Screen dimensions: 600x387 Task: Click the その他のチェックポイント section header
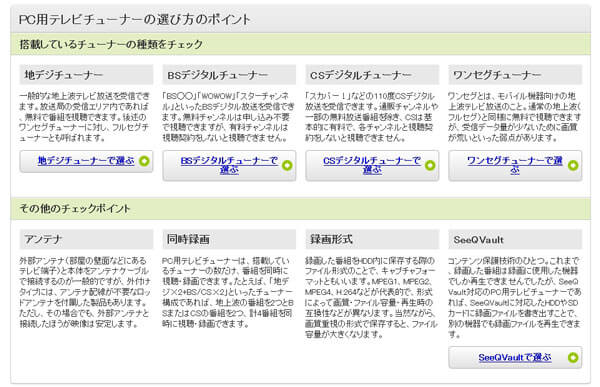(301, 209)
